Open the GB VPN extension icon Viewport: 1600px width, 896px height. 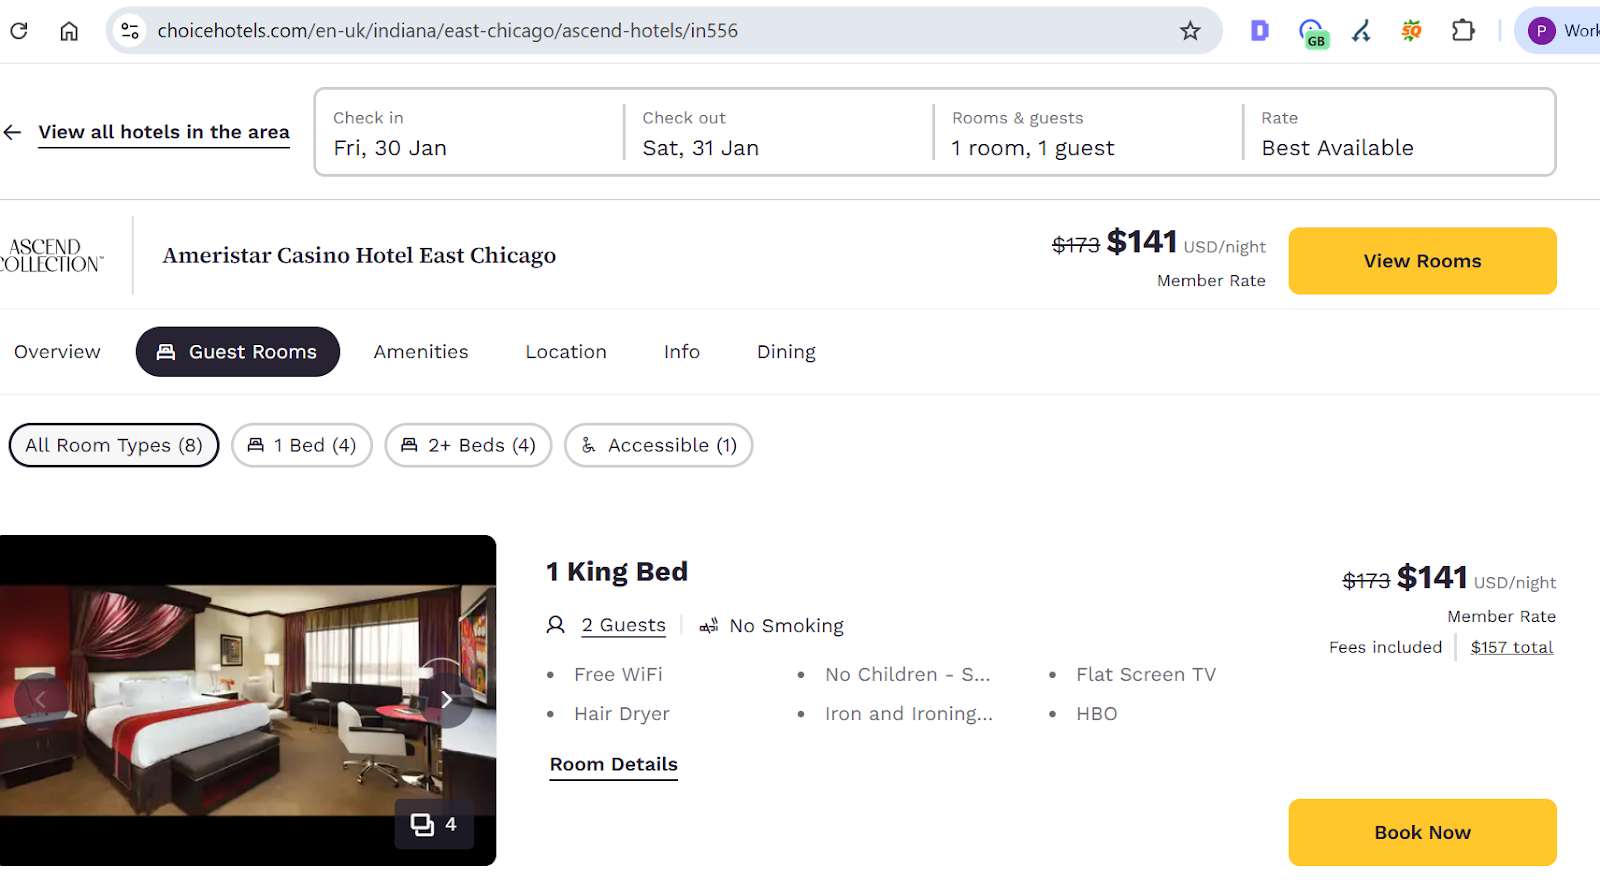(x=1312, y=33)
